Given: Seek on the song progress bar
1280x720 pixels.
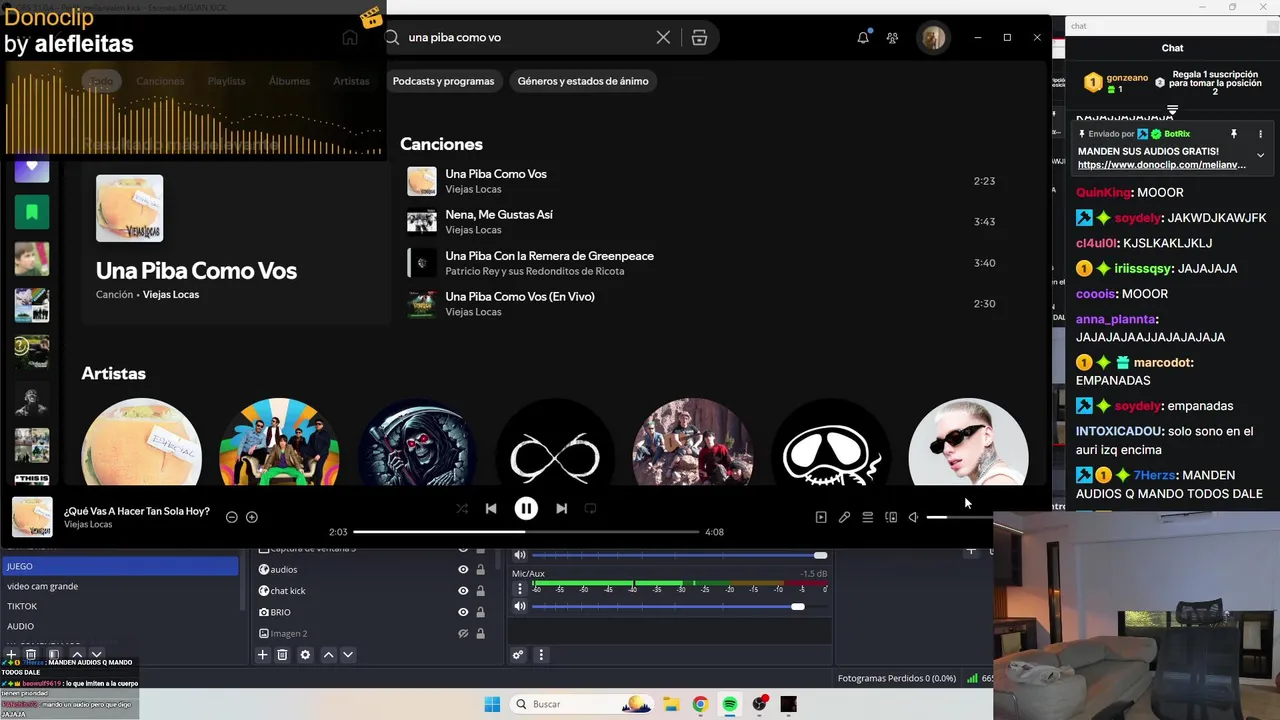Looking at the screenshot, I should pyautogui.click(x=526, y=532).
